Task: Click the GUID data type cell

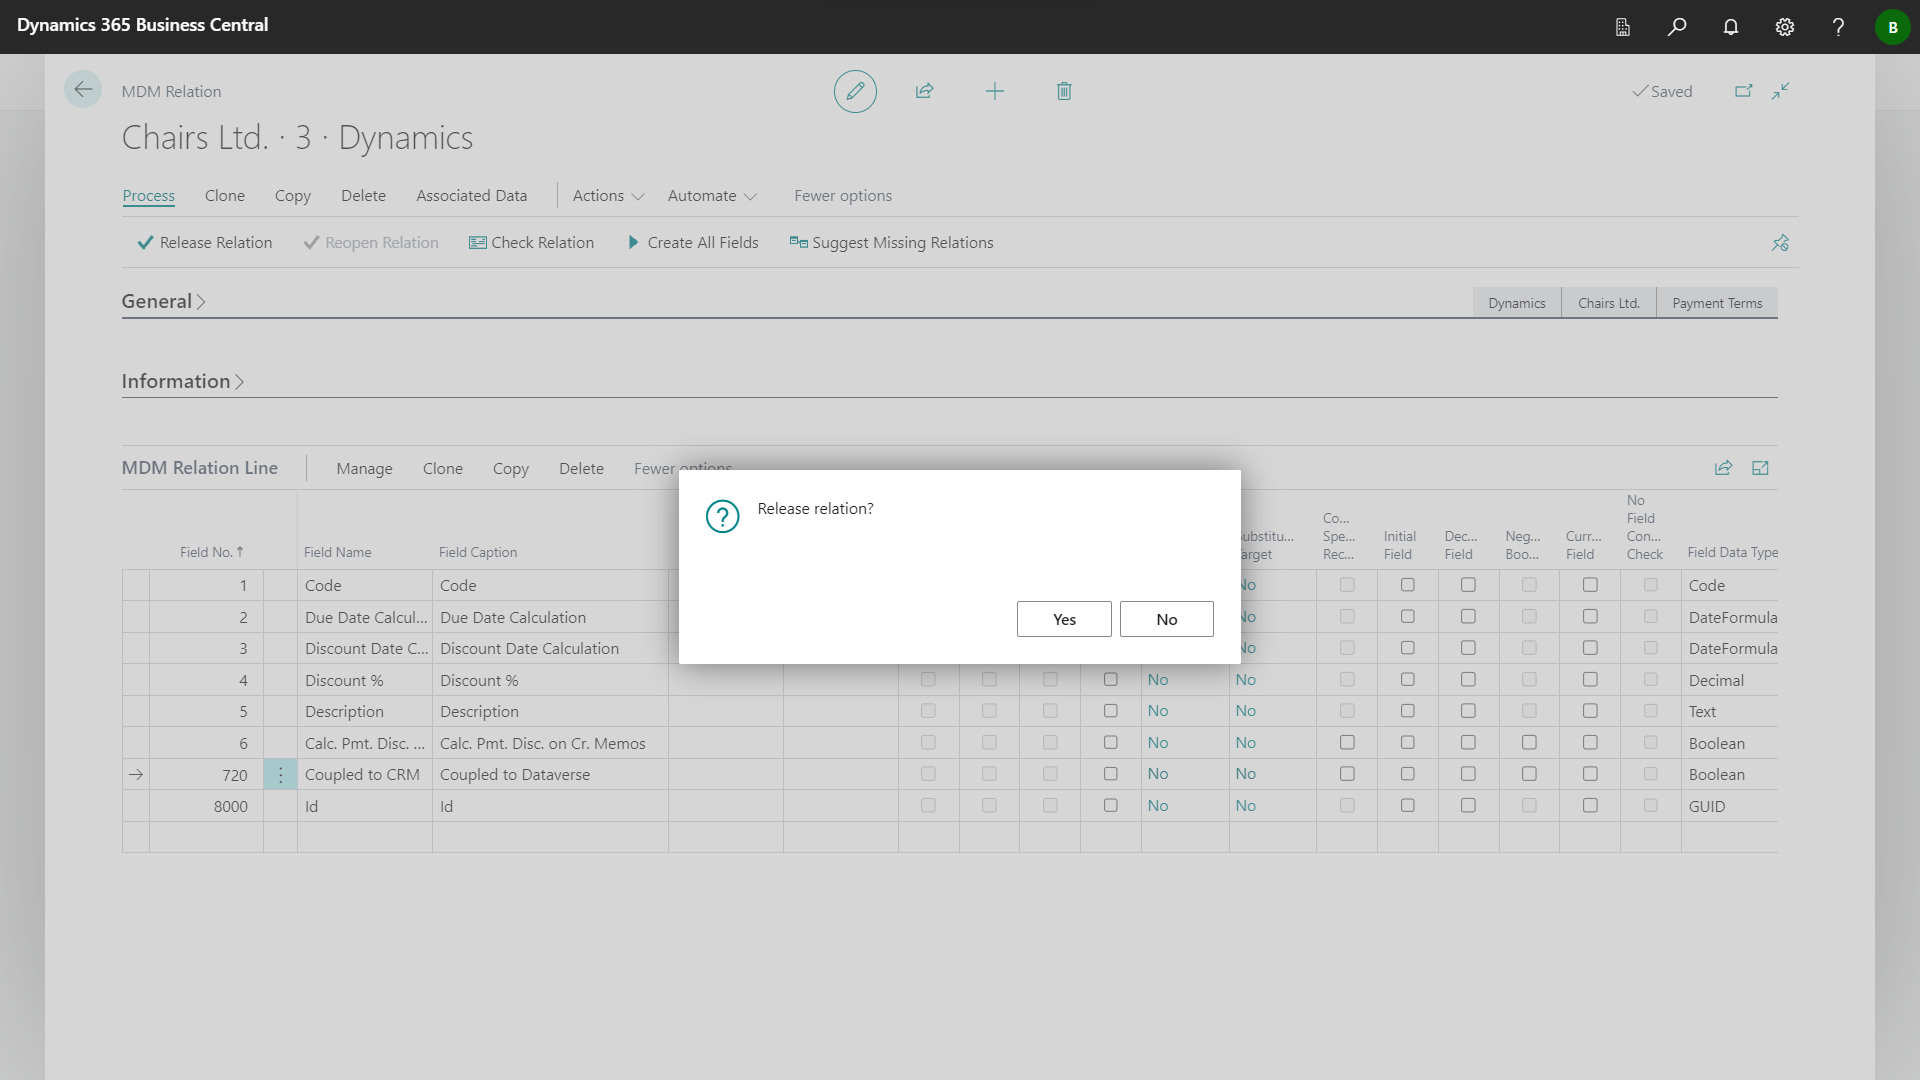Action: [1730, 806]
